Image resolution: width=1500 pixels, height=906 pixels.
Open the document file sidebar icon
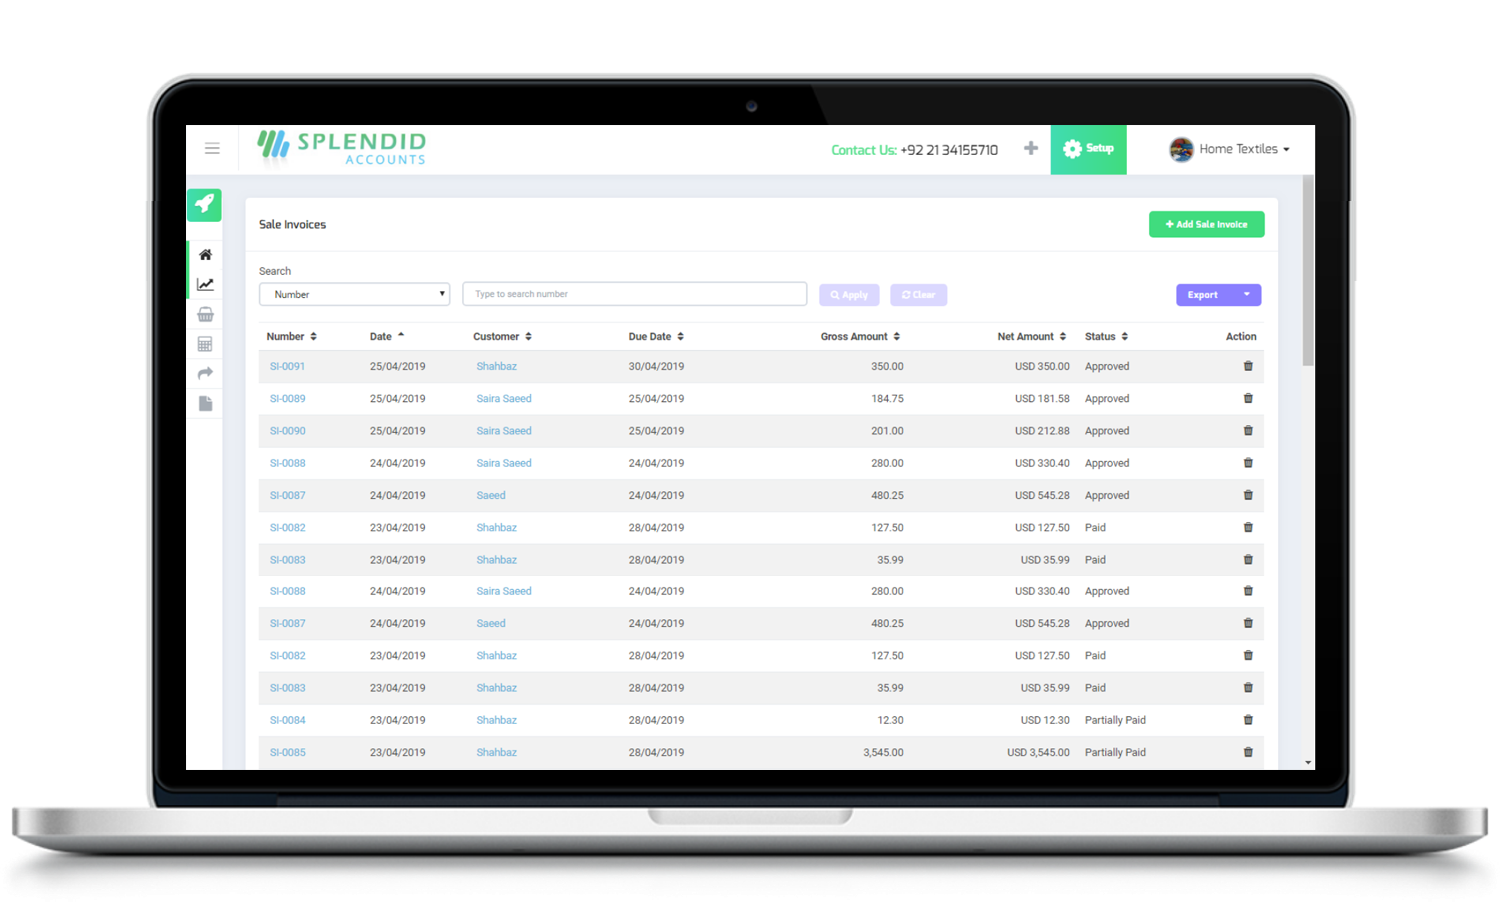(x=205, y=404)
